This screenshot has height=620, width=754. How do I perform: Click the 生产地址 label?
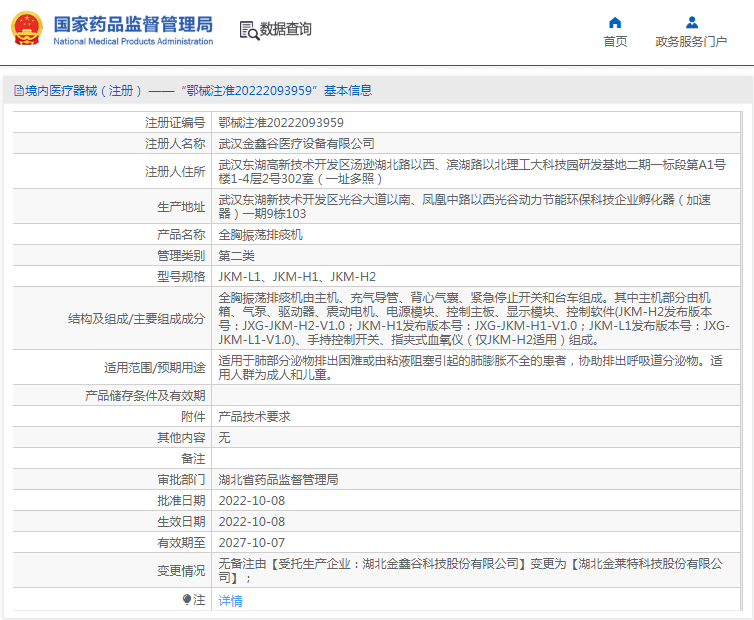coord(181,207)
